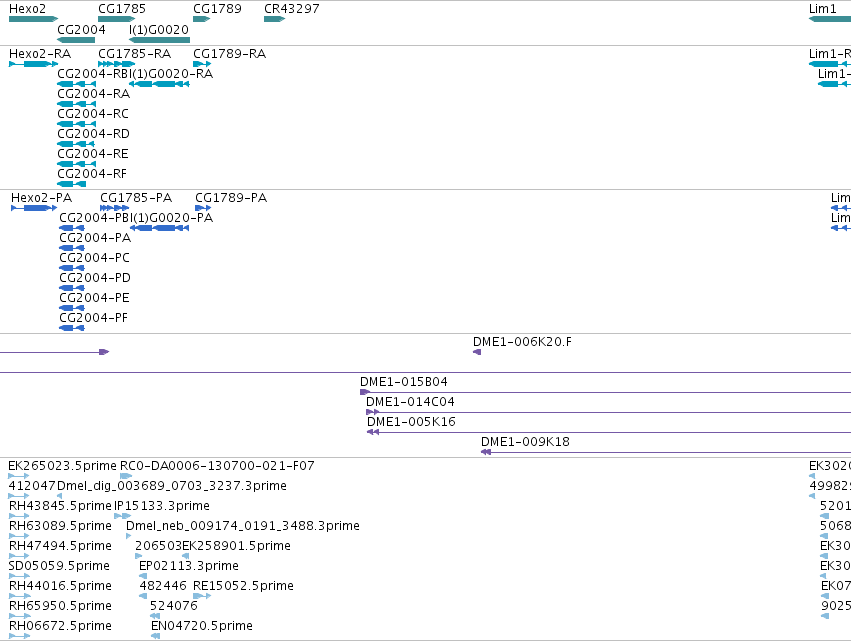Click protein CG2004-PF label
Image resolution: width=851 pixels, height=641 pixels.
coord(93,318)
